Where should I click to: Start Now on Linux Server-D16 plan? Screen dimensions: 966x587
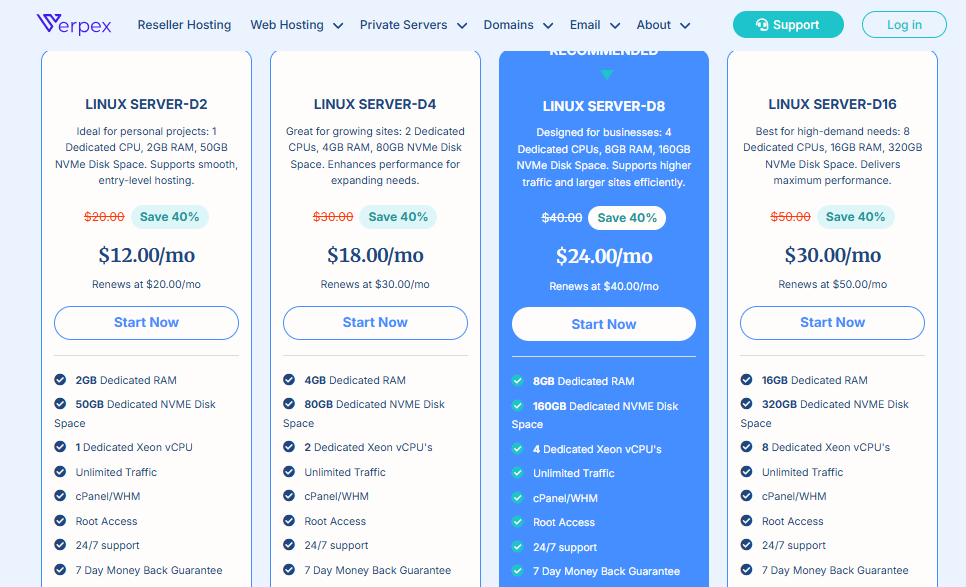[832, 323]
